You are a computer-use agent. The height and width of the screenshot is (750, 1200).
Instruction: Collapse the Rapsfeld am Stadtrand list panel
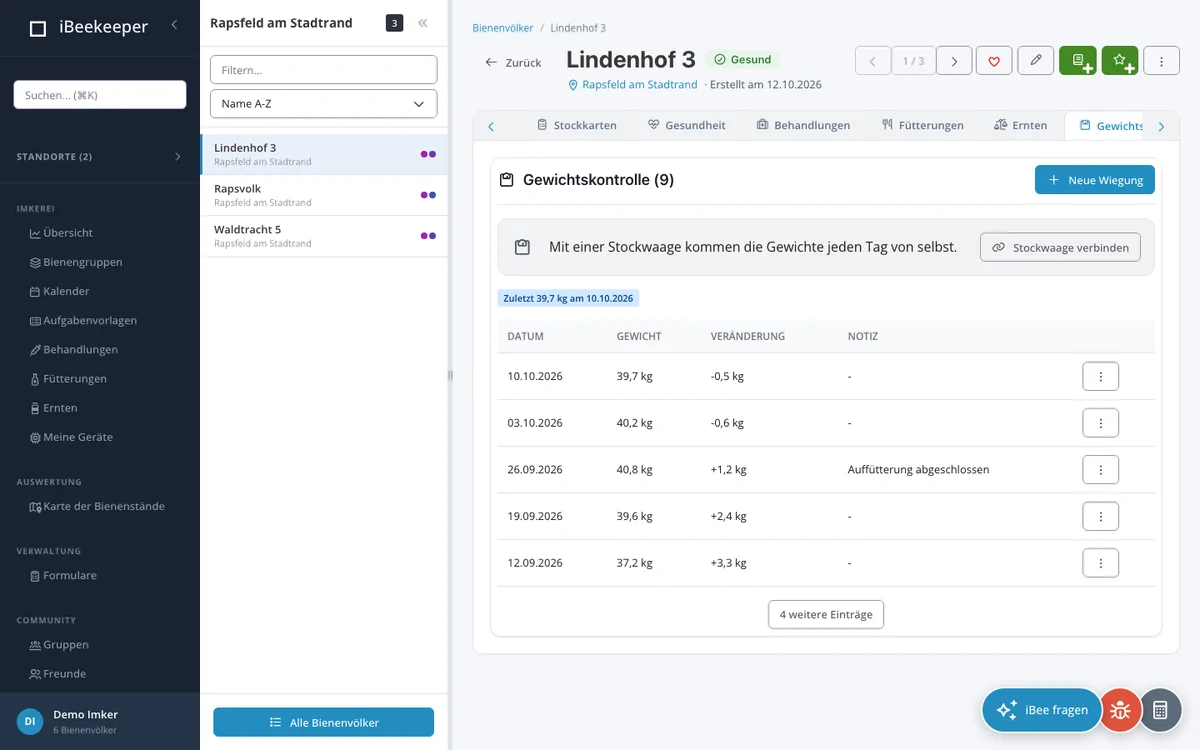click(x=423, y=23)
